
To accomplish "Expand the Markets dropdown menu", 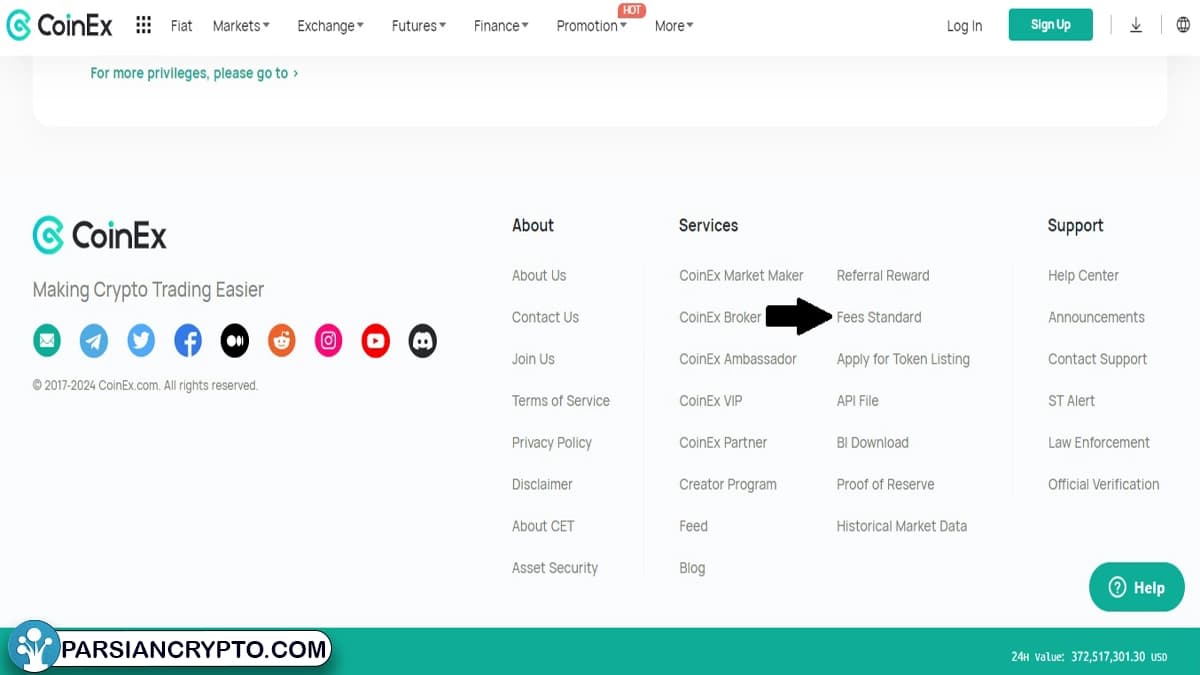I will (241, 26).
